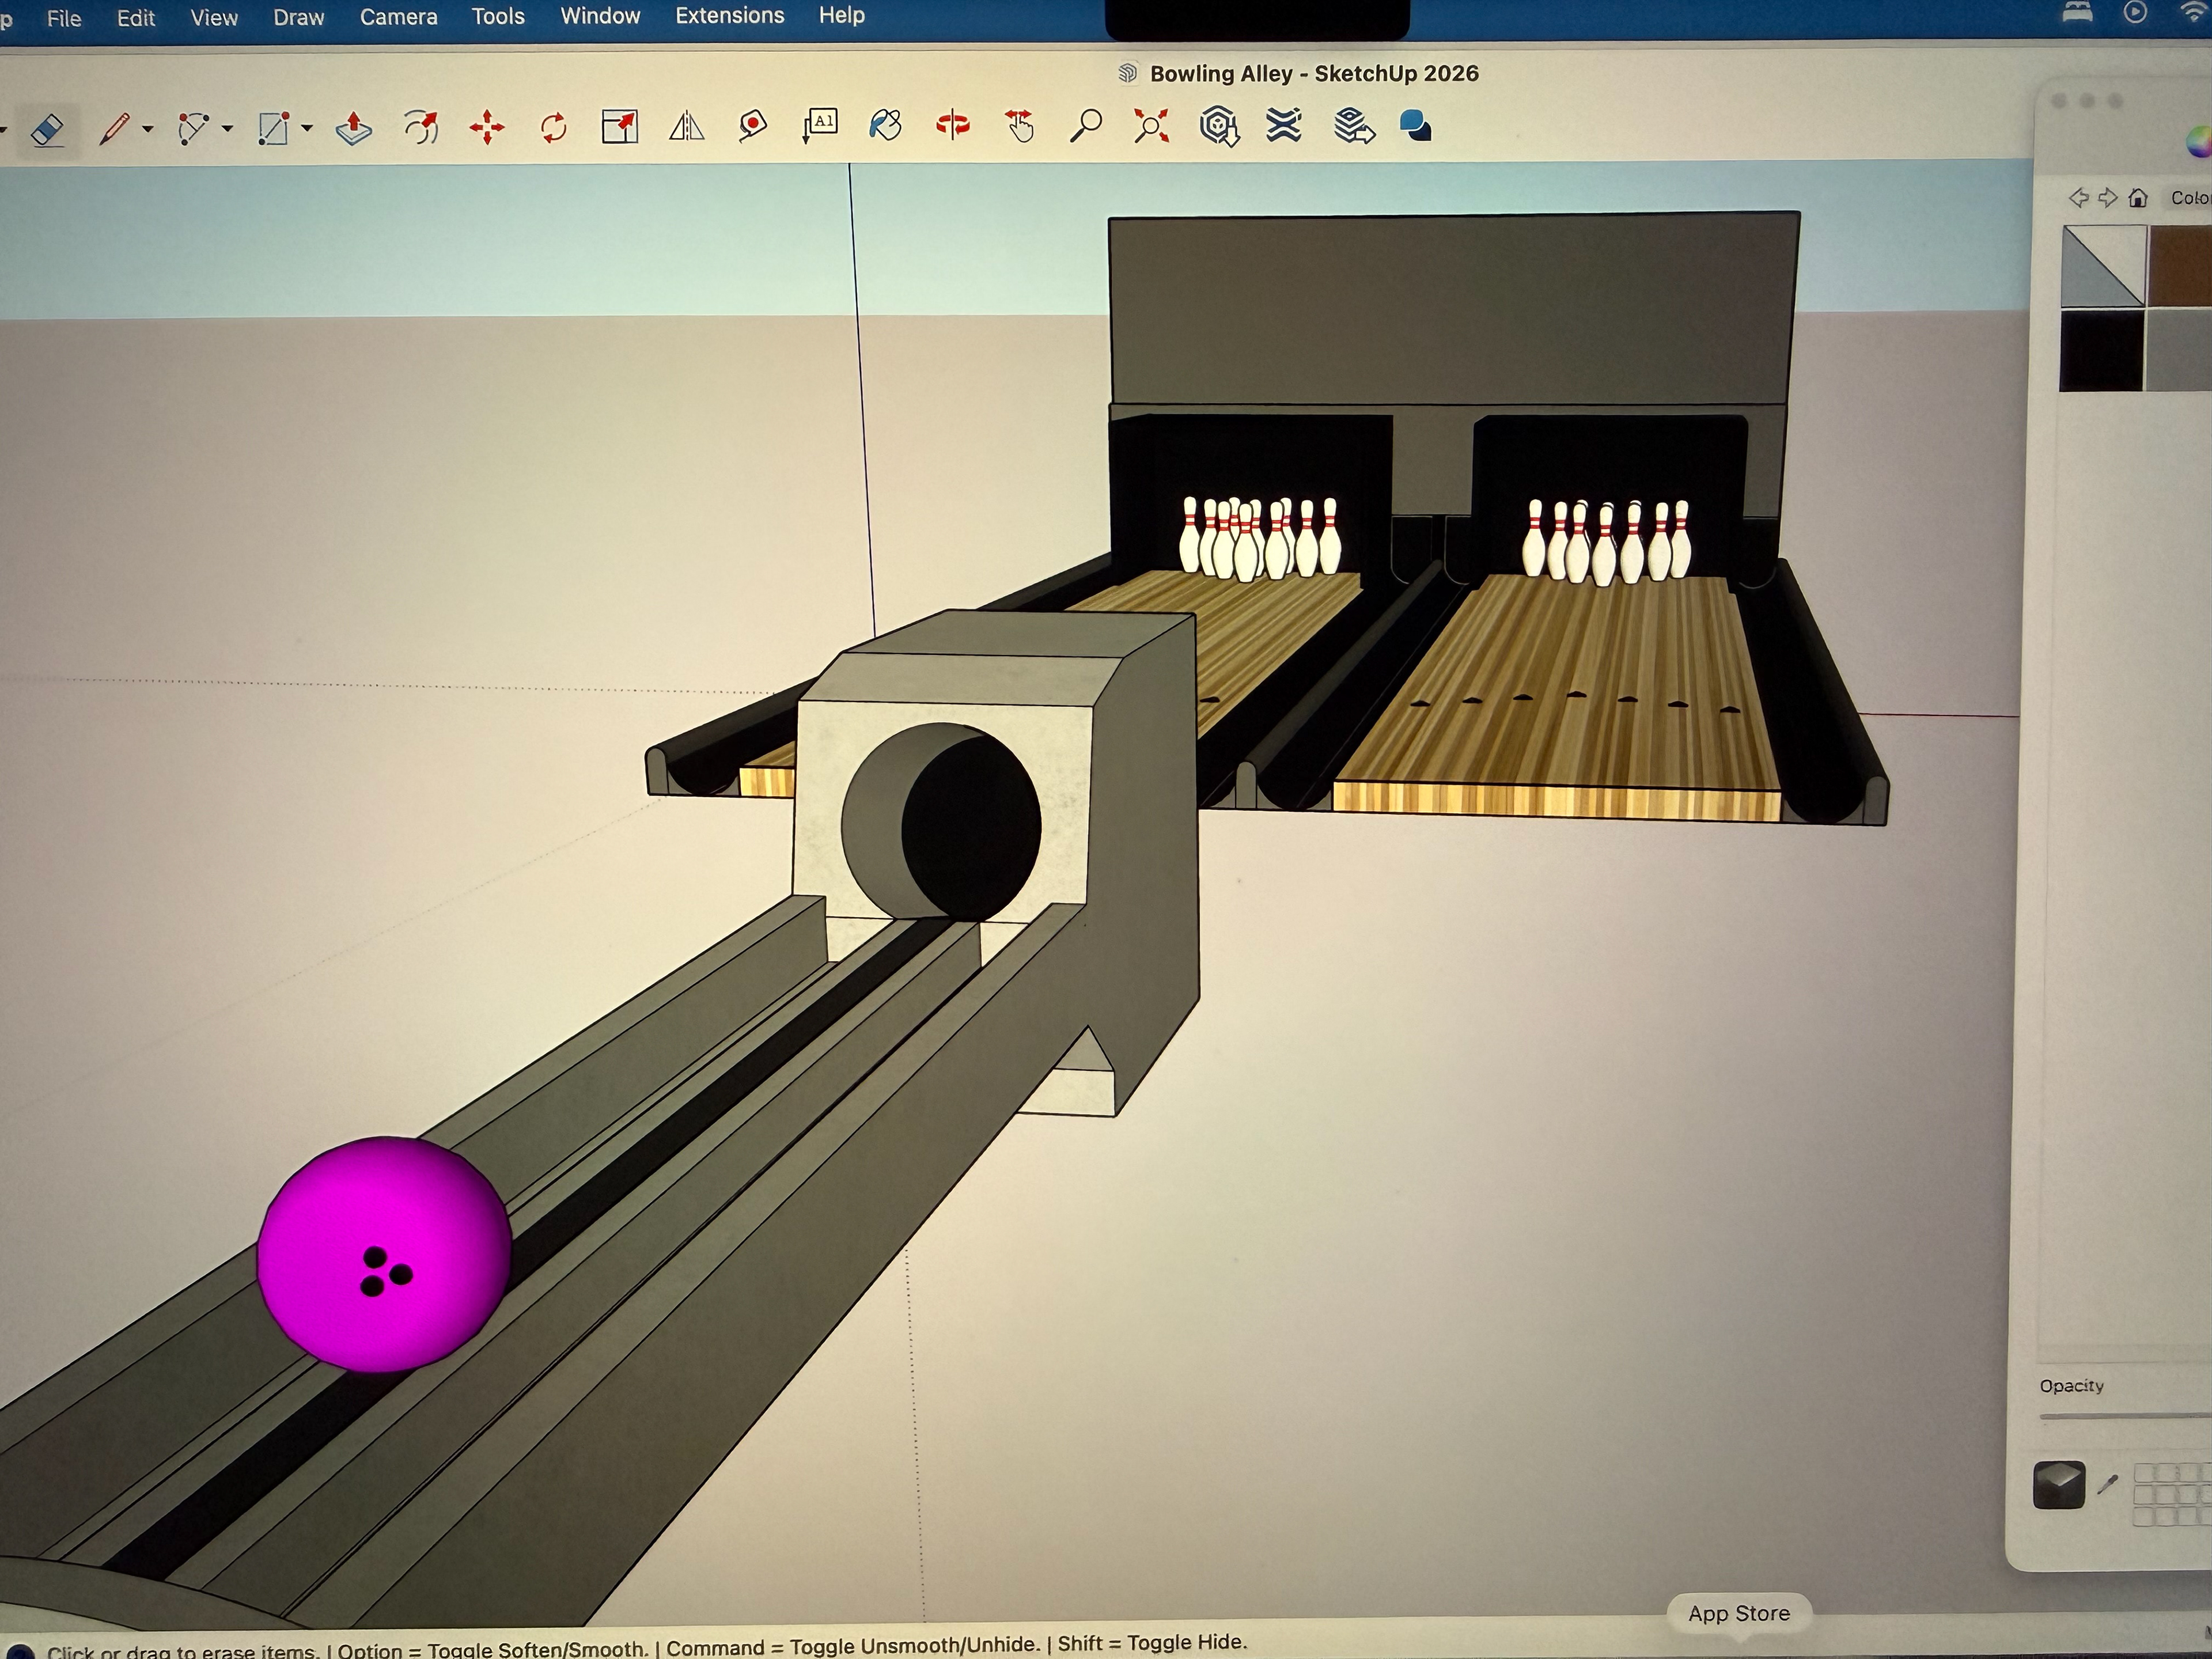Select the black material swatch
Image resolution: width=2212 pixels, height=1659 pixels.
point(2101,350)
